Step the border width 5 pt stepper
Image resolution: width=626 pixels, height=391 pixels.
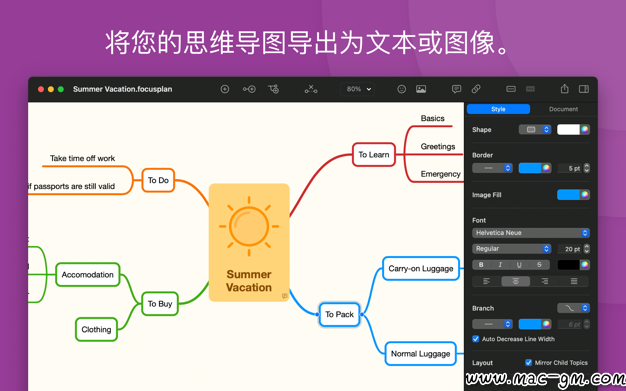tap(586, 168)
